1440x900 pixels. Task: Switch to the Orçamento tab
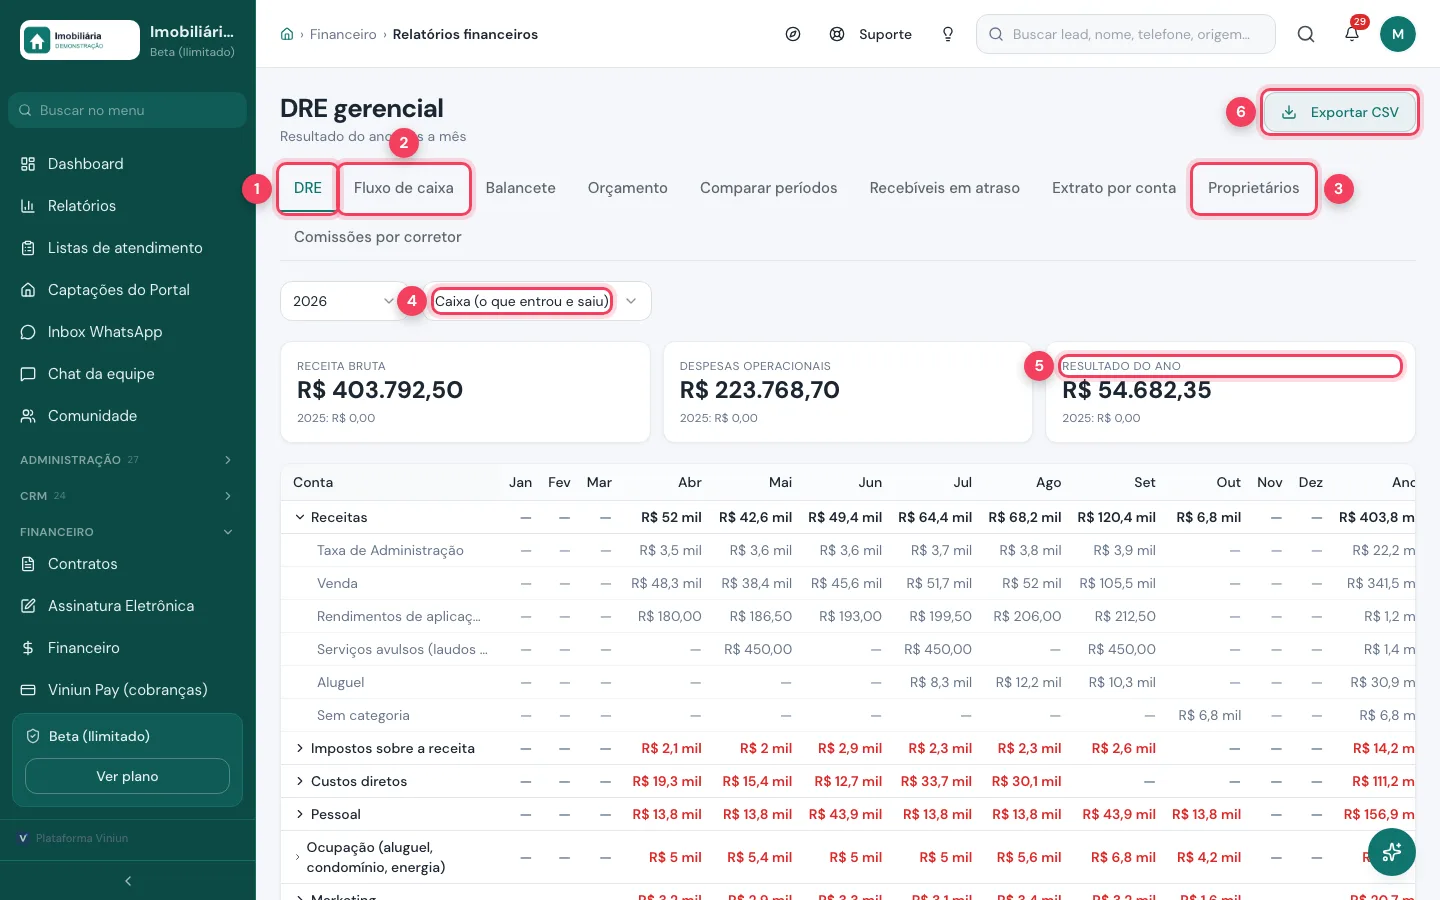click(x=628, y=188)
